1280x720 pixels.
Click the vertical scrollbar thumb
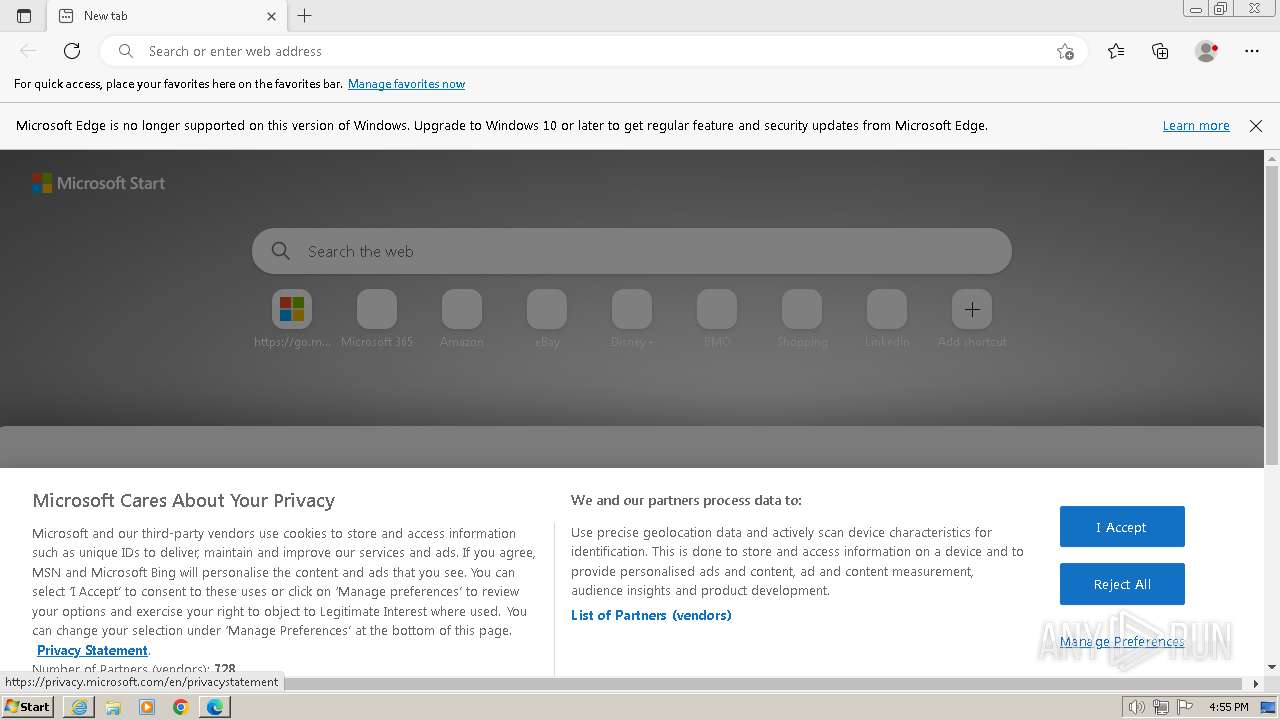click(x=1271, y=315)
